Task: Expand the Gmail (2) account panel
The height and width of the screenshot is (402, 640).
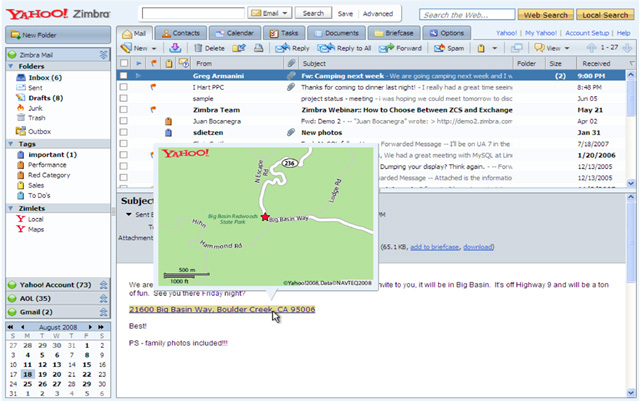Action: (104, 312)
